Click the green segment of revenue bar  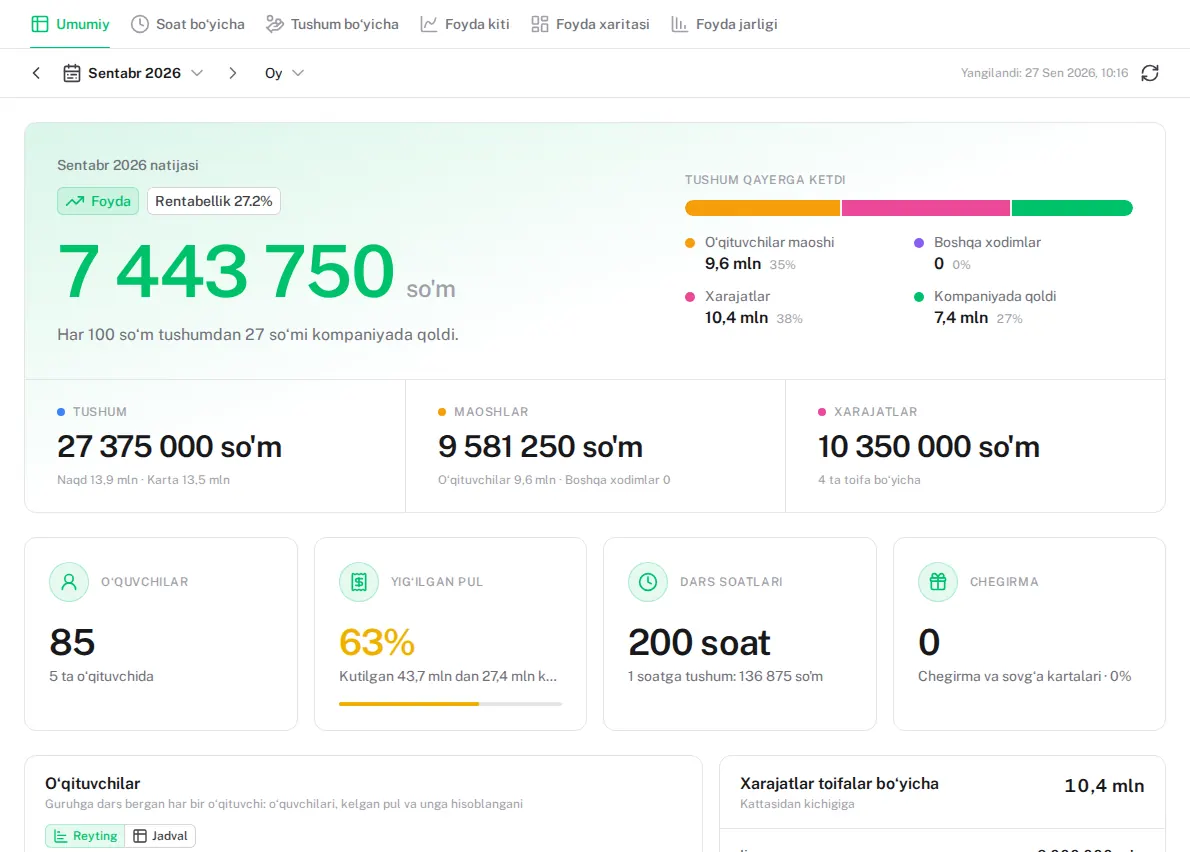(1072, 208)
